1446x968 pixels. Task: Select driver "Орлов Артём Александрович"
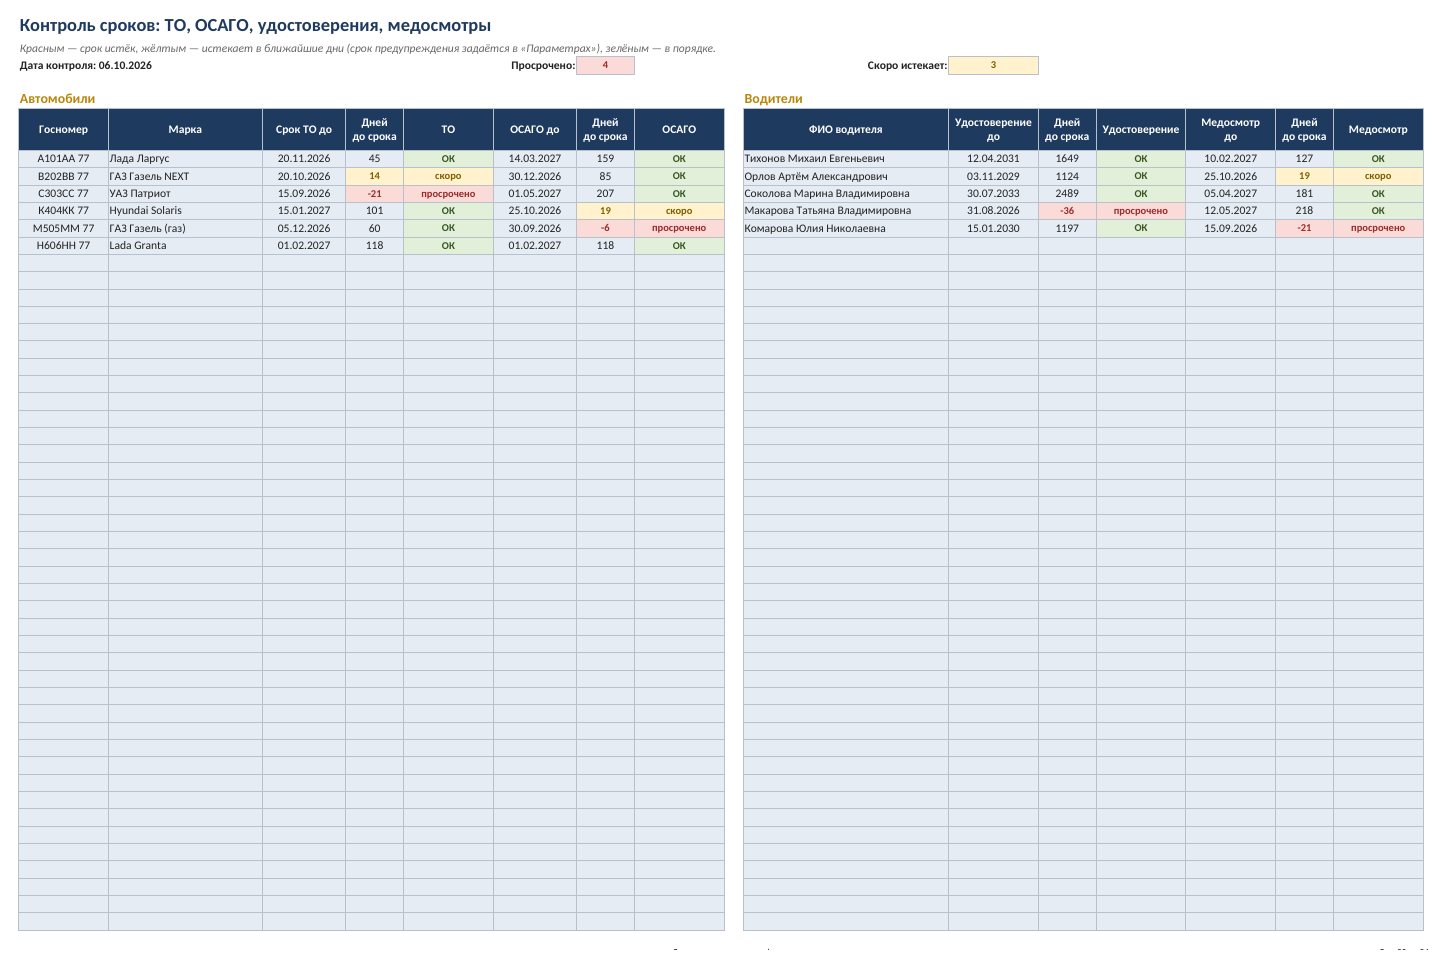pos(846,177)
